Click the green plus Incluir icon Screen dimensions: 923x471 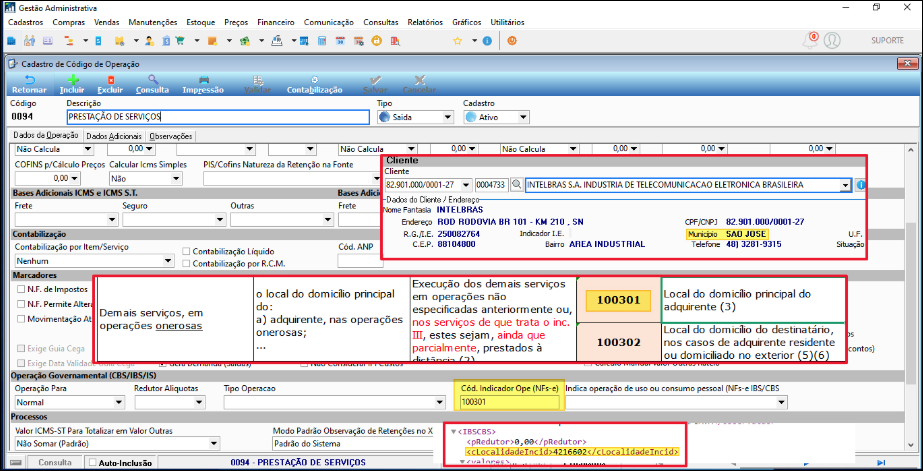tap(72, 80)
